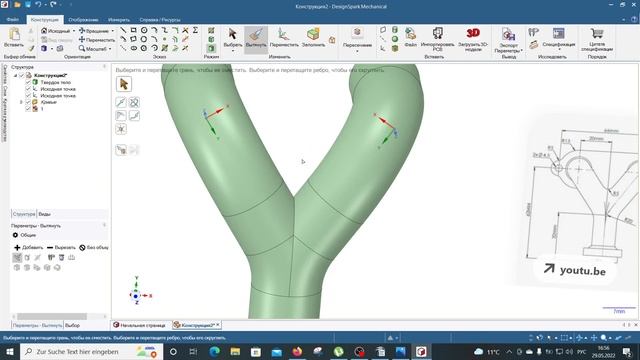
Task: Click Загрузить 3D-модели icon
Action: tap(473, 40)
